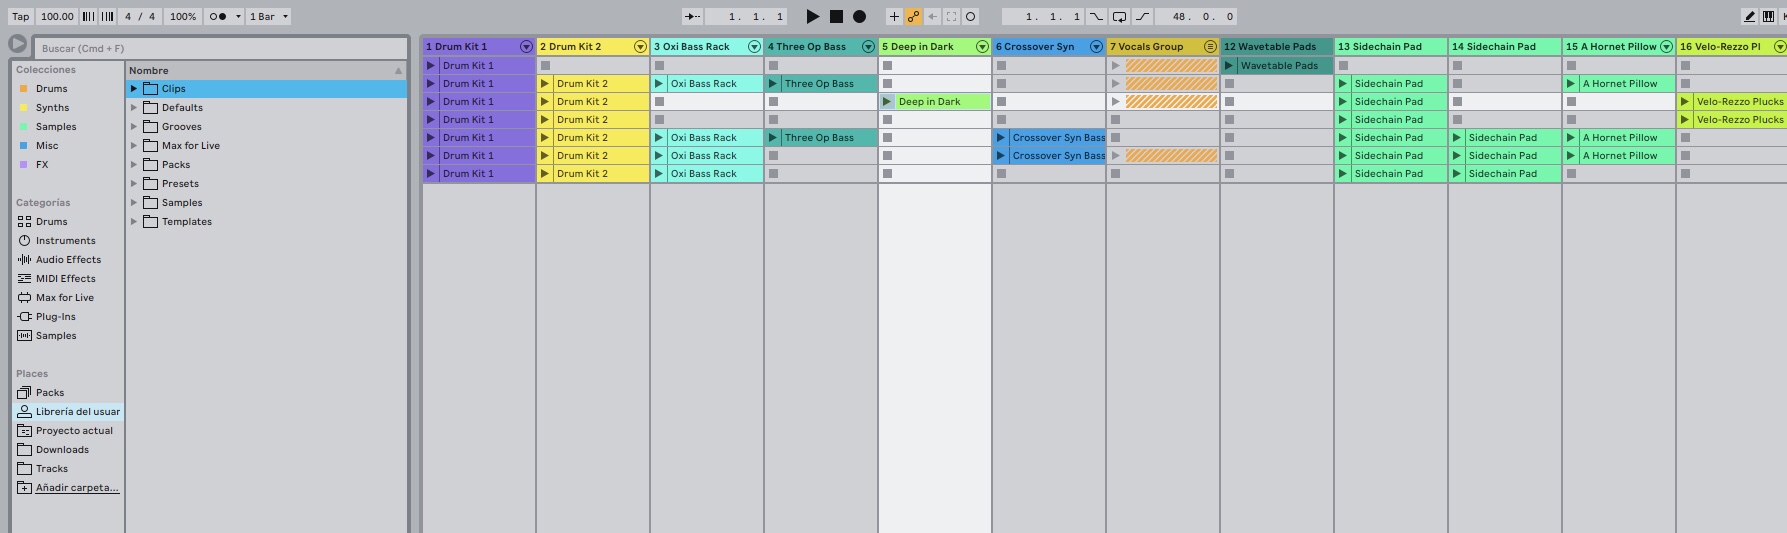Screen dimensions: 1787x533
Task: Toggle Draw Mode pencil icon
Action: click(1749, 16)
